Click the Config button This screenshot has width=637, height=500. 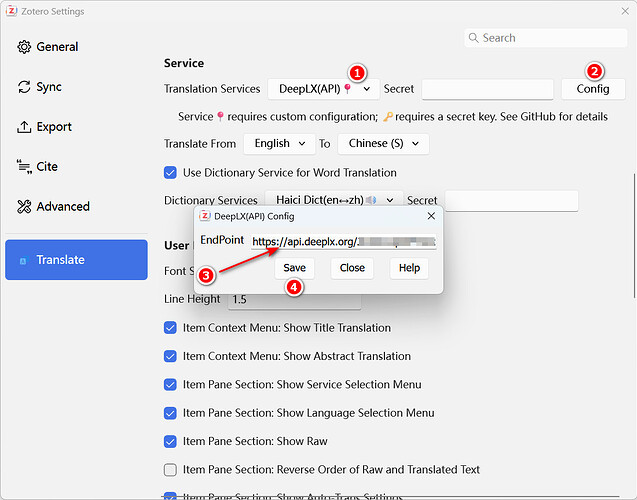pos(592,89)
